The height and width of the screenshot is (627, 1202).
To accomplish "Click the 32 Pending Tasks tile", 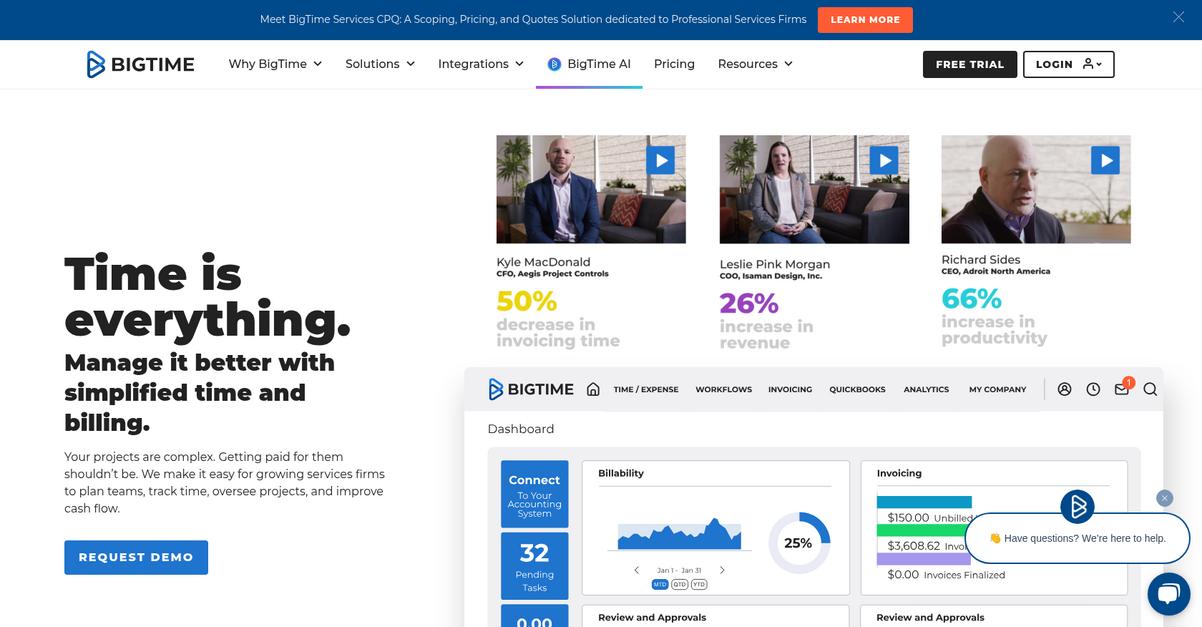I will pyautogui.click(x=534, y=566).
